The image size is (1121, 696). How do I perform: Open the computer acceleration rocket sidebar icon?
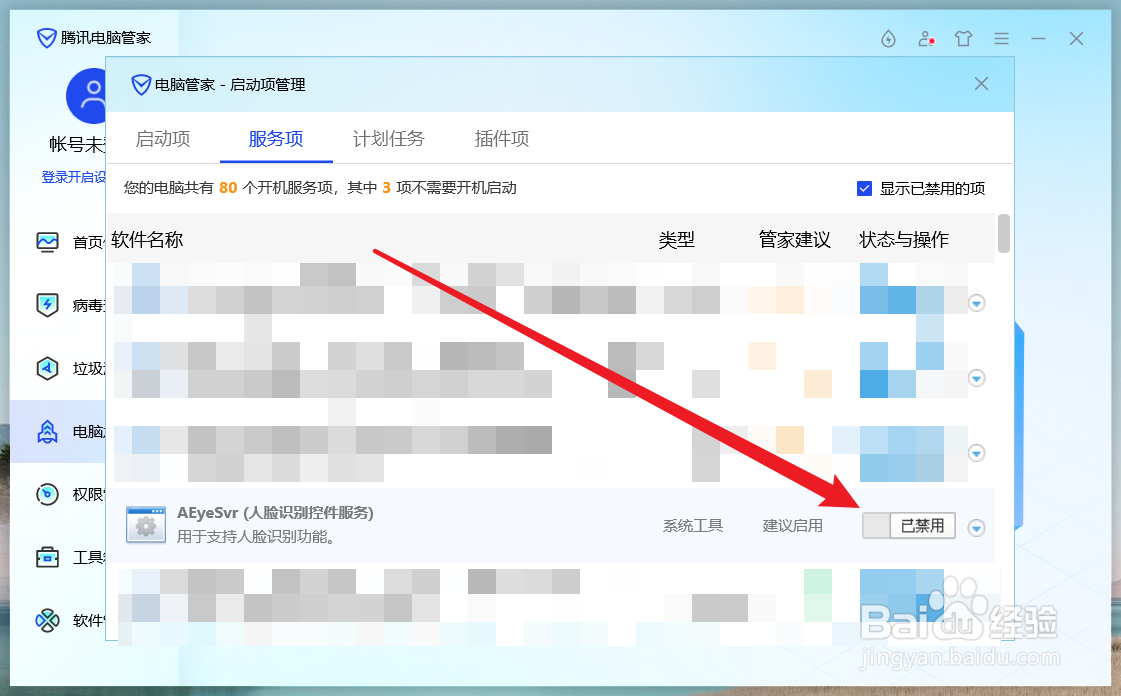(x=47, y=432)
